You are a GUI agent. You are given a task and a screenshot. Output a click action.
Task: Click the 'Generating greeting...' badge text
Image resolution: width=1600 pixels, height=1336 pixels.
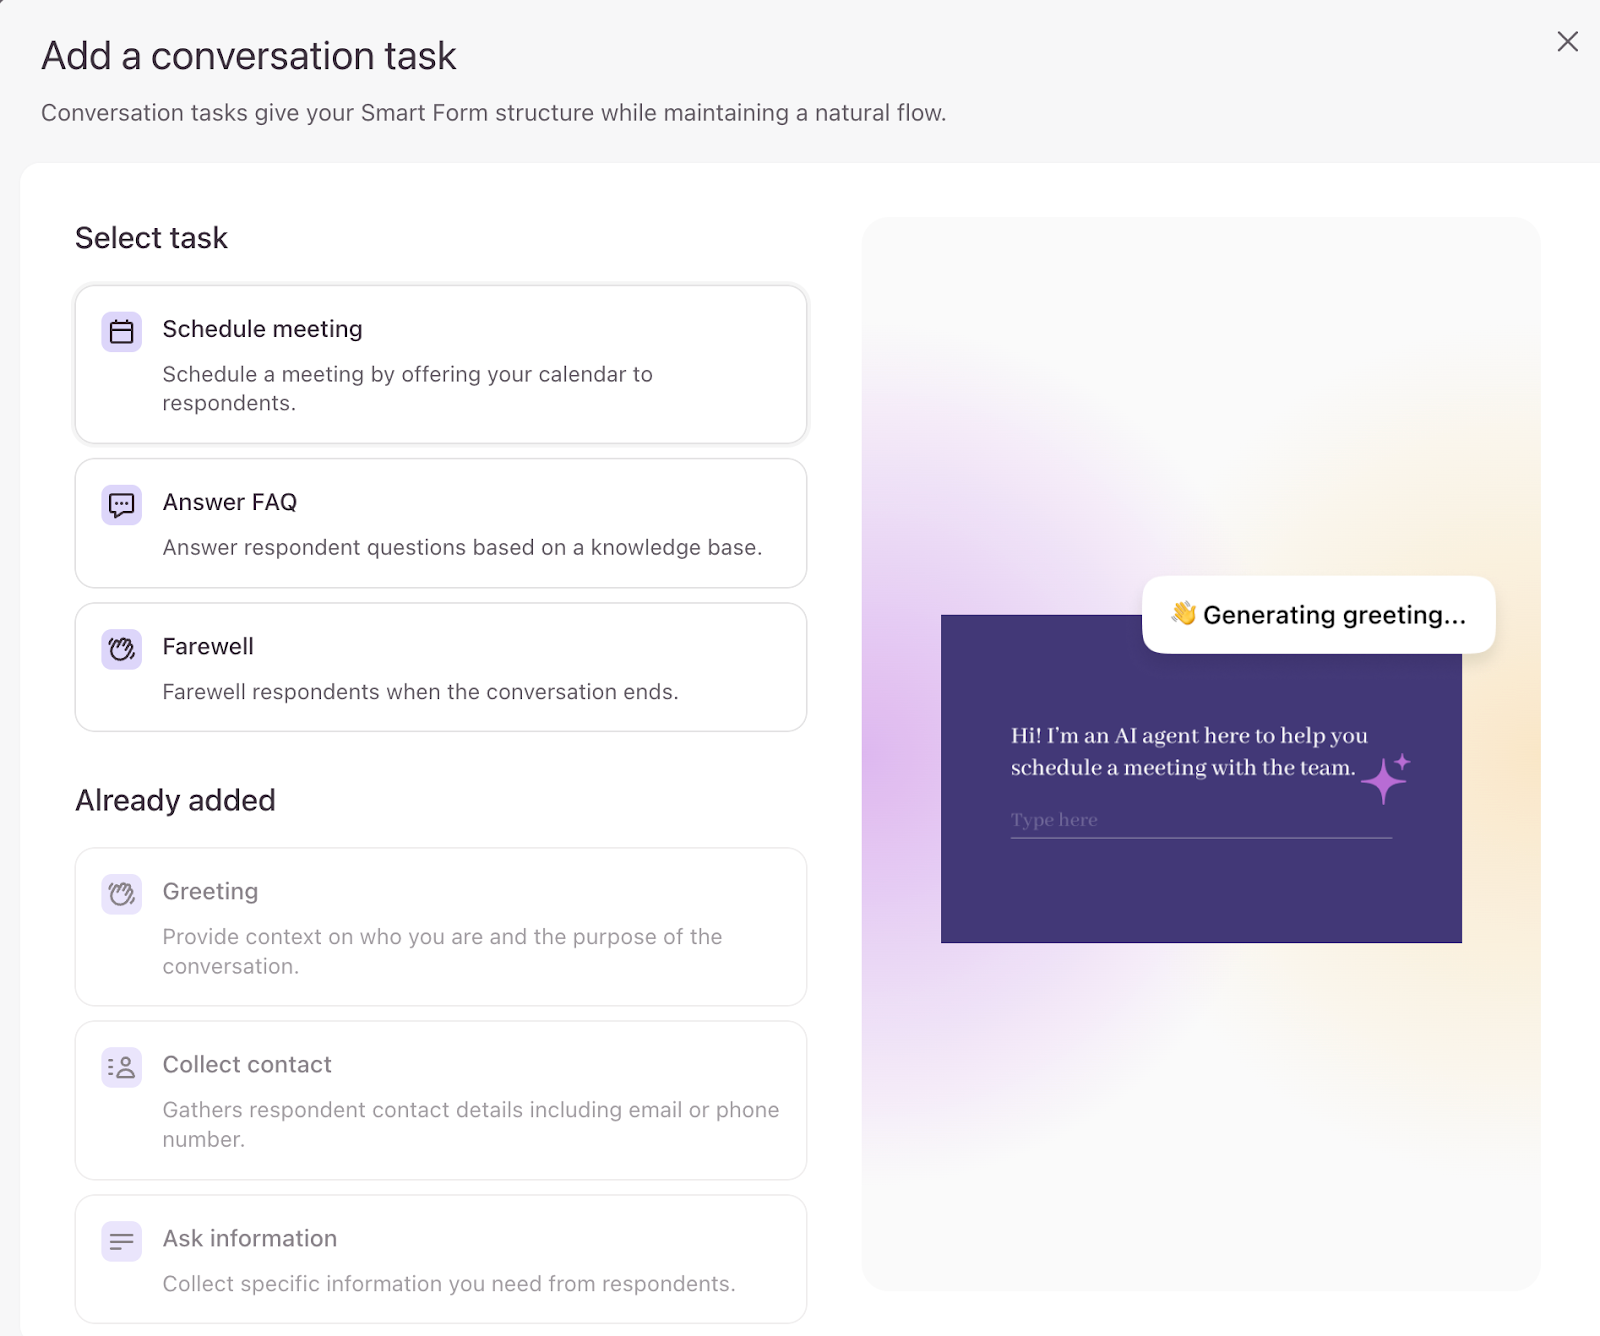point(1333,615)
